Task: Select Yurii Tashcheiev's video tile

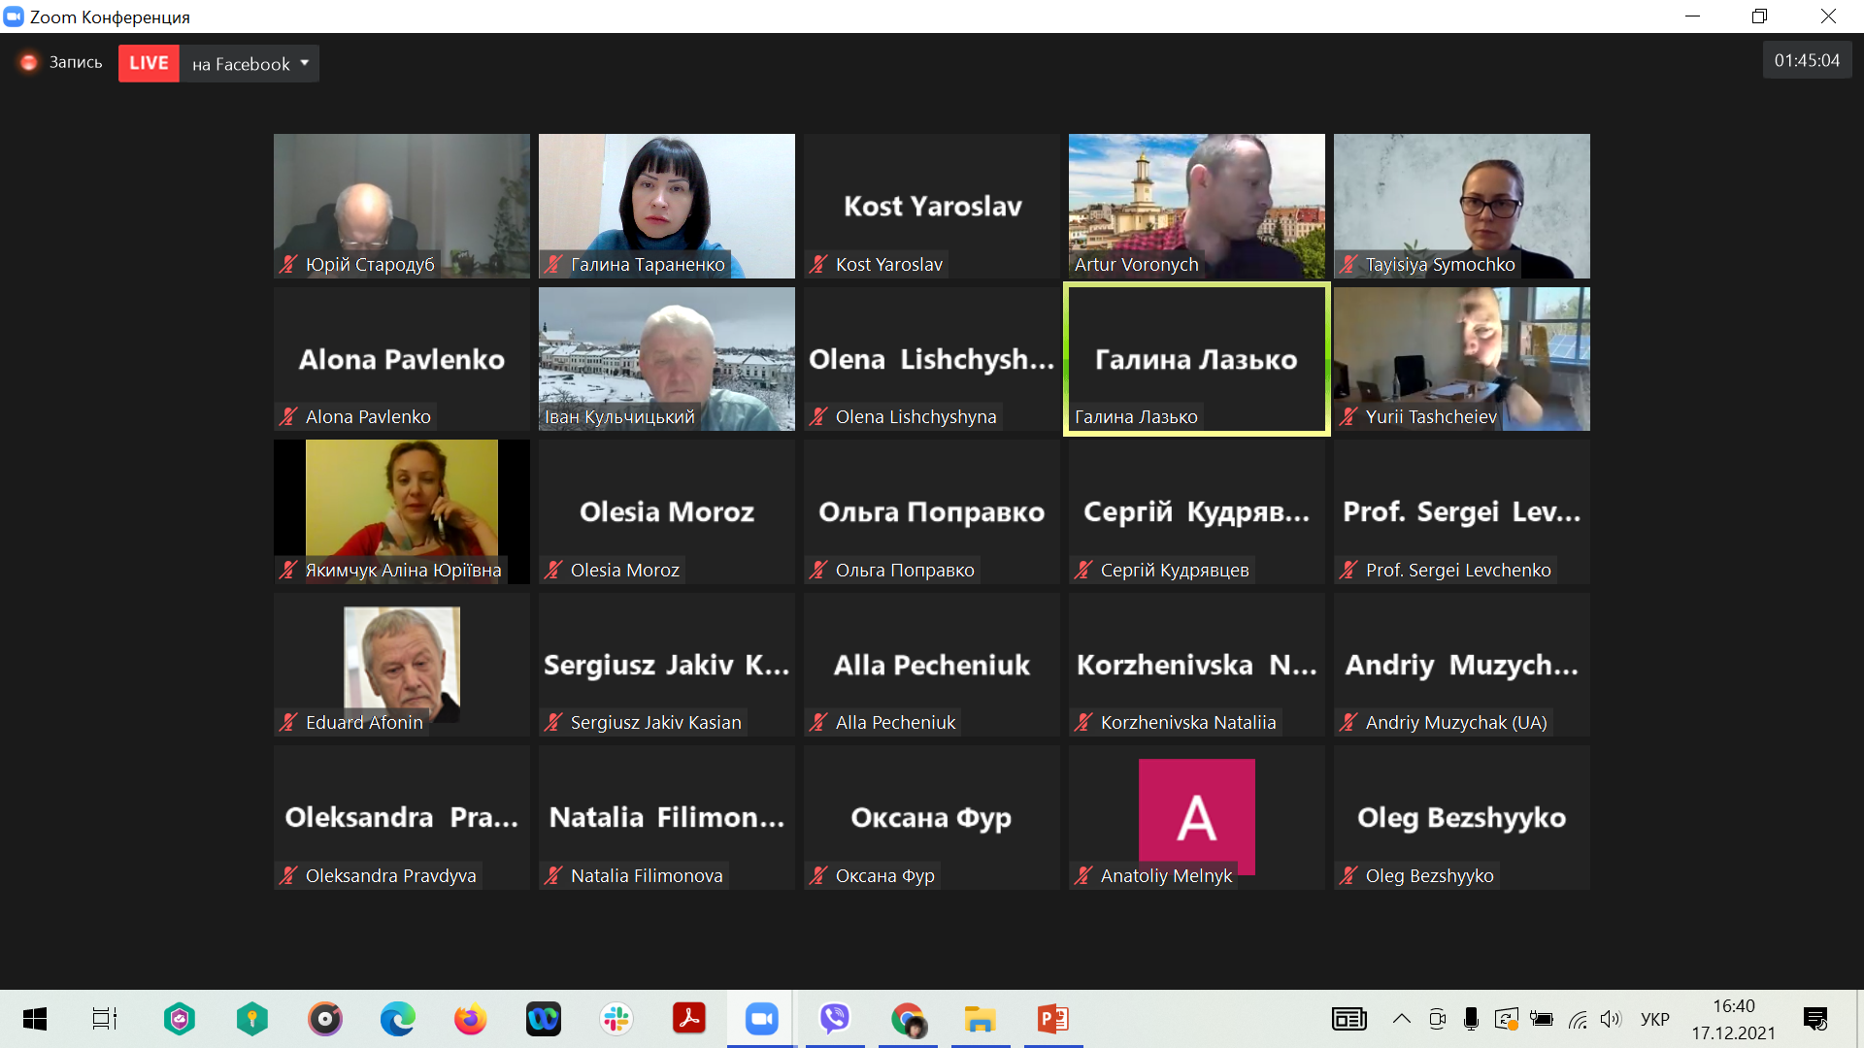Action: click(x=1462, y=359)
